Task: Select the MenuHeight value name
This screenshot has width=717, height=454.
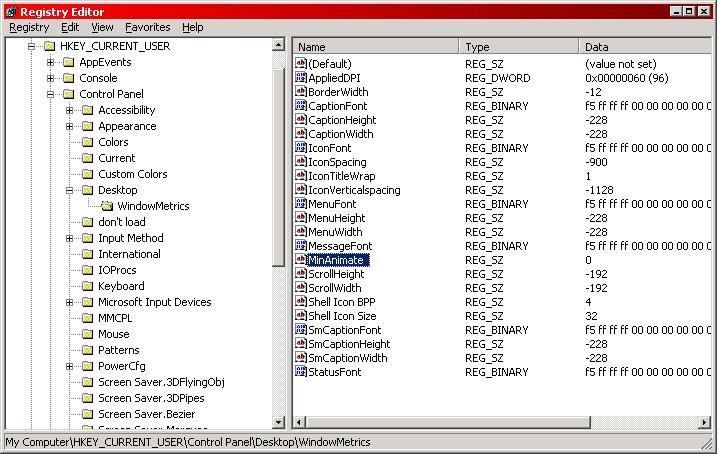Action: 337,218
